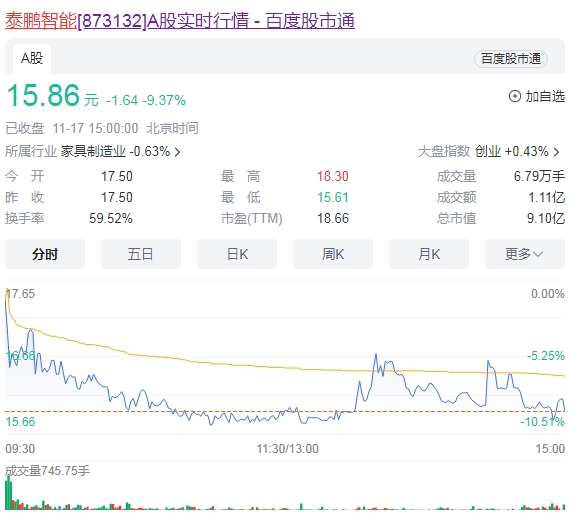
Task: Click the time label 09:30
Action: pos(20,448)
